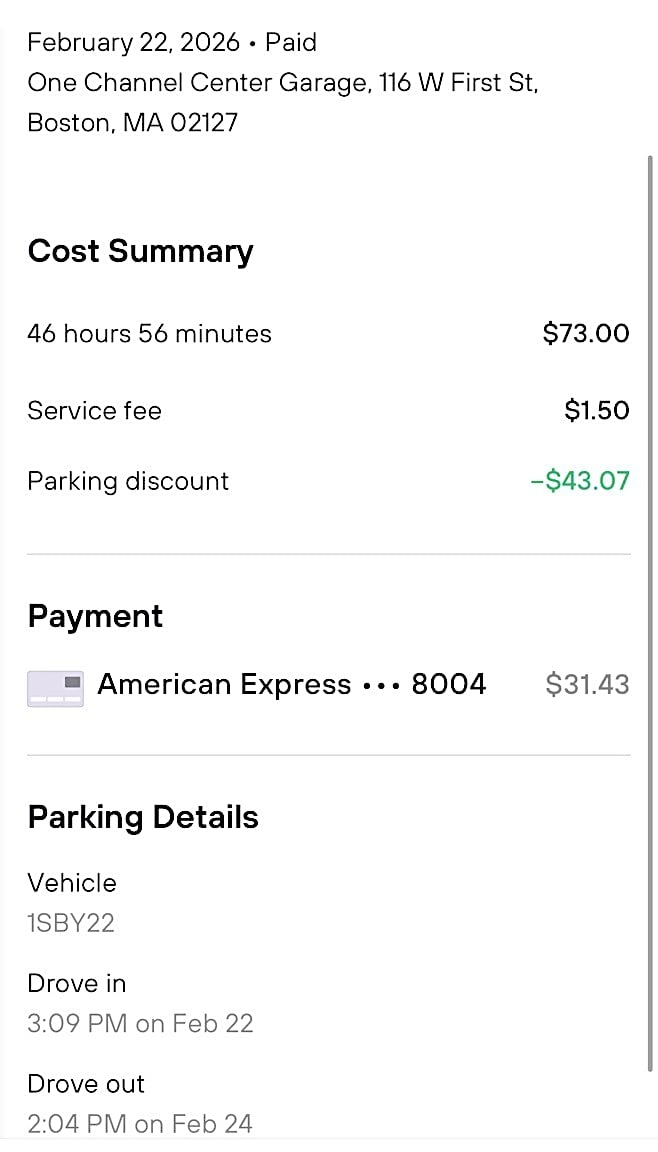658x1152 pixels.
Task: Click the February 22, 2026 Paid status
Action: [x=172, y=43]
